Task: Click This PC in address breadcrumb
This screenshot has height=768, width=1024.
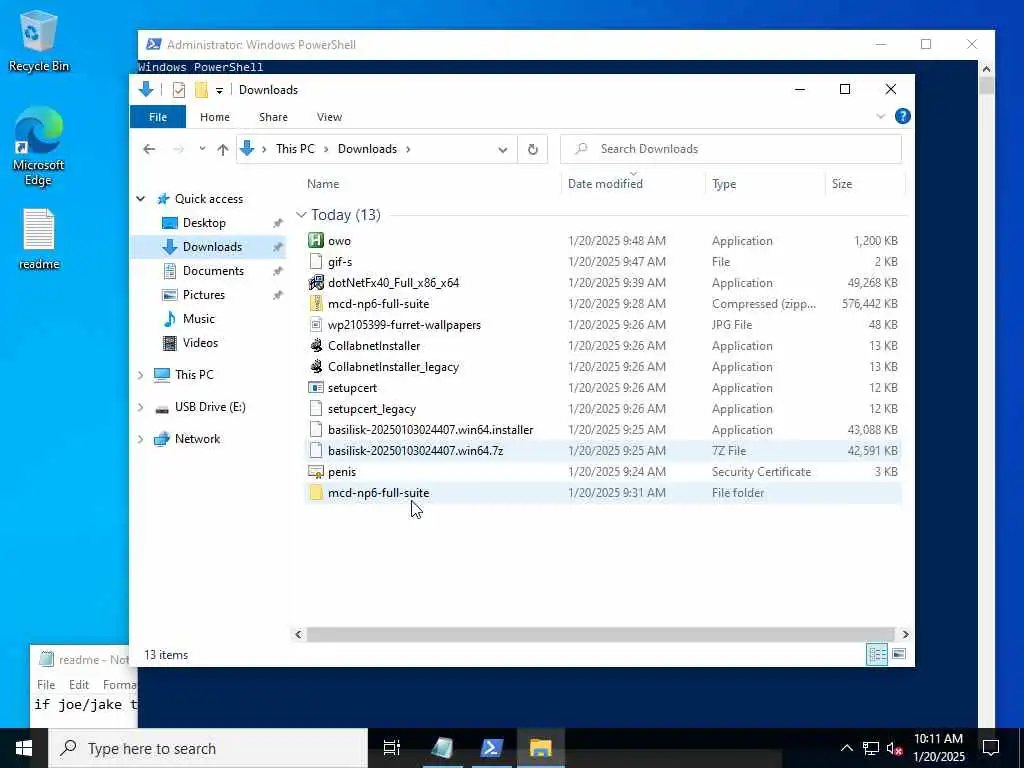Action: pos(295,149)
